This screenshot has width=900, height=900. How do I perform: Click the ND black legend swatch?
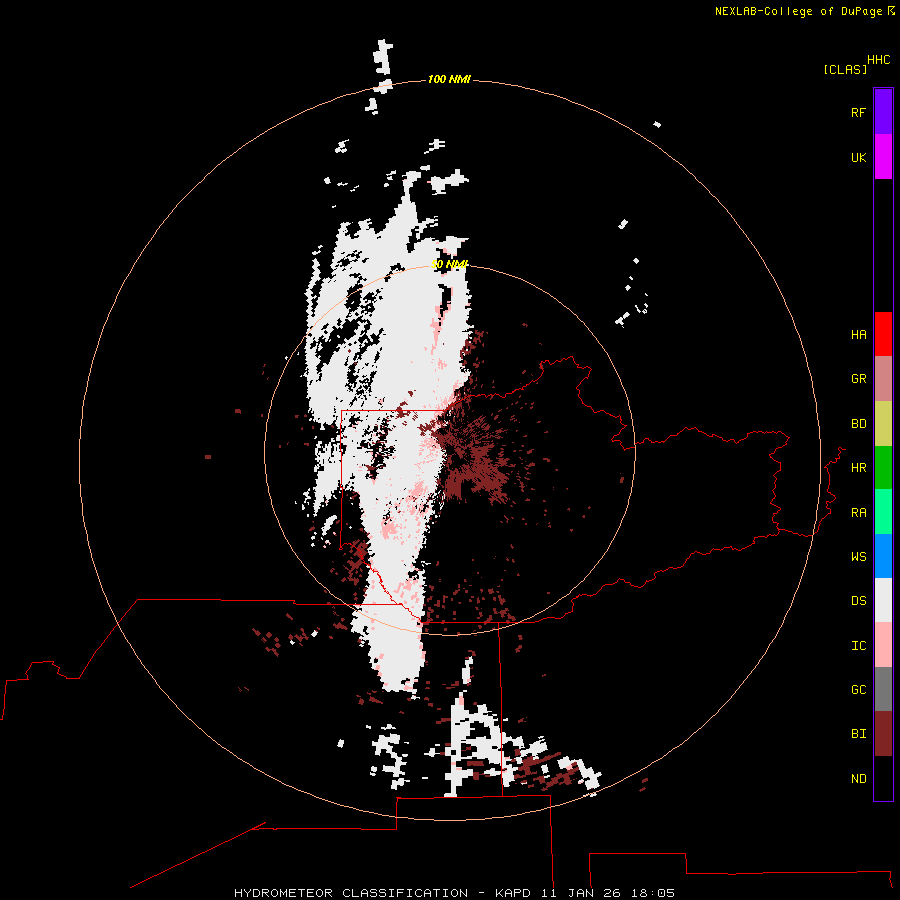pos(883,778)
